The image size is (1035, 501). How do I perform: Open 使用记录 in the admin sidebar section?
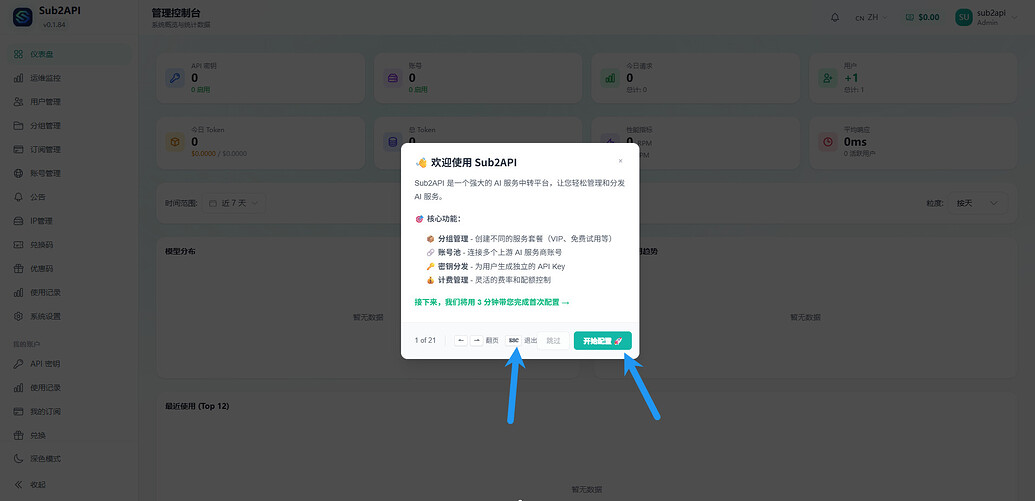(69, 292)
